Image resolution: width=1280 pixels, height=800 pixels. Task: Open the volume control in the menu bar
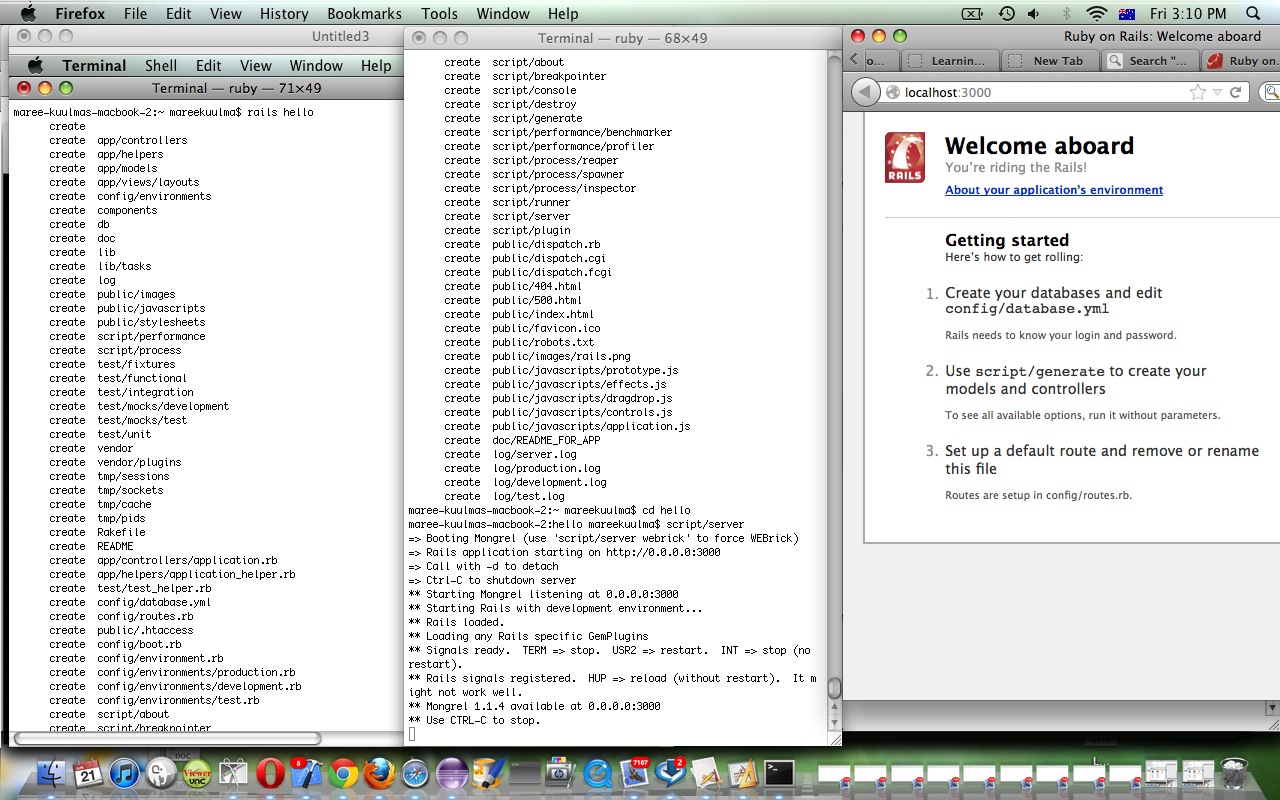coord(1034,13)
